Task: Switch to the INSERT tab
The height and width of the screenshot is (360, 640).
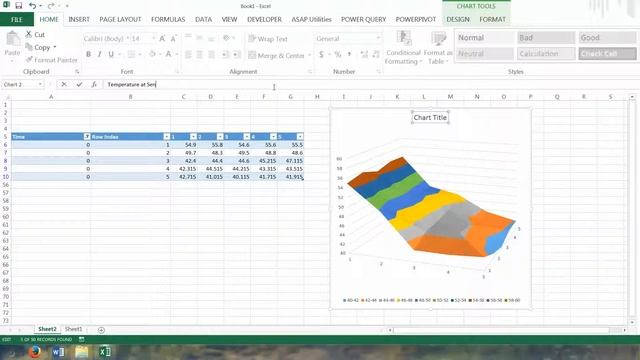Action: coord(79,19)
